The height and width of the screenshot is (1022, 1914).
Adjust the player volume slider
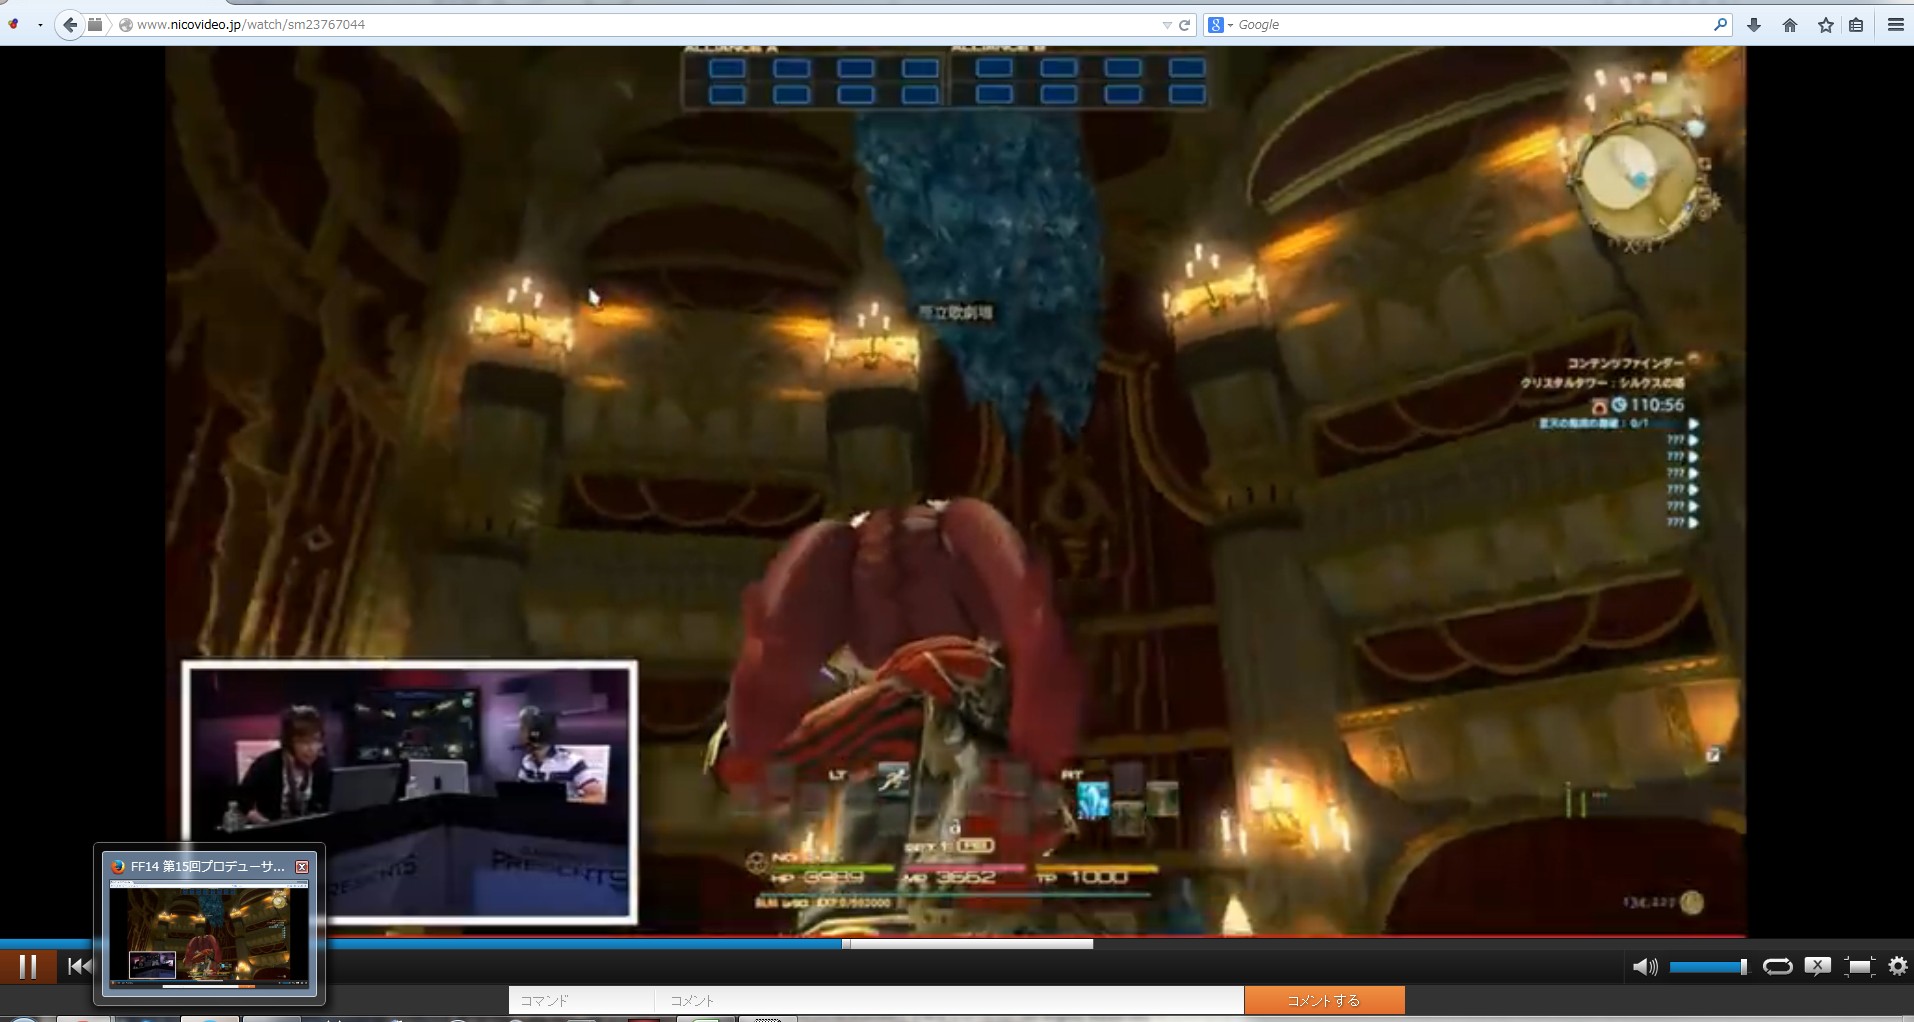(1708, 967)
